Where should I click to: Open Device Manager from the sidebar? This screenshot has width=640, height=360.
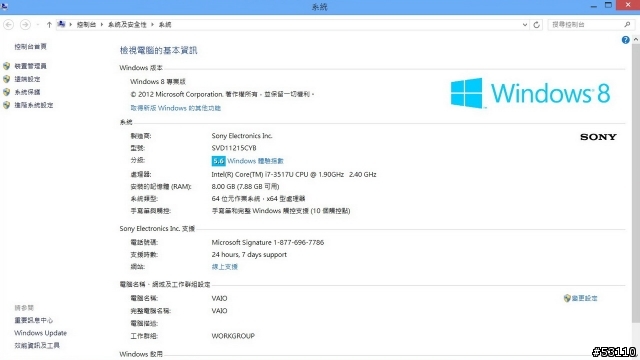coord(30,66)
